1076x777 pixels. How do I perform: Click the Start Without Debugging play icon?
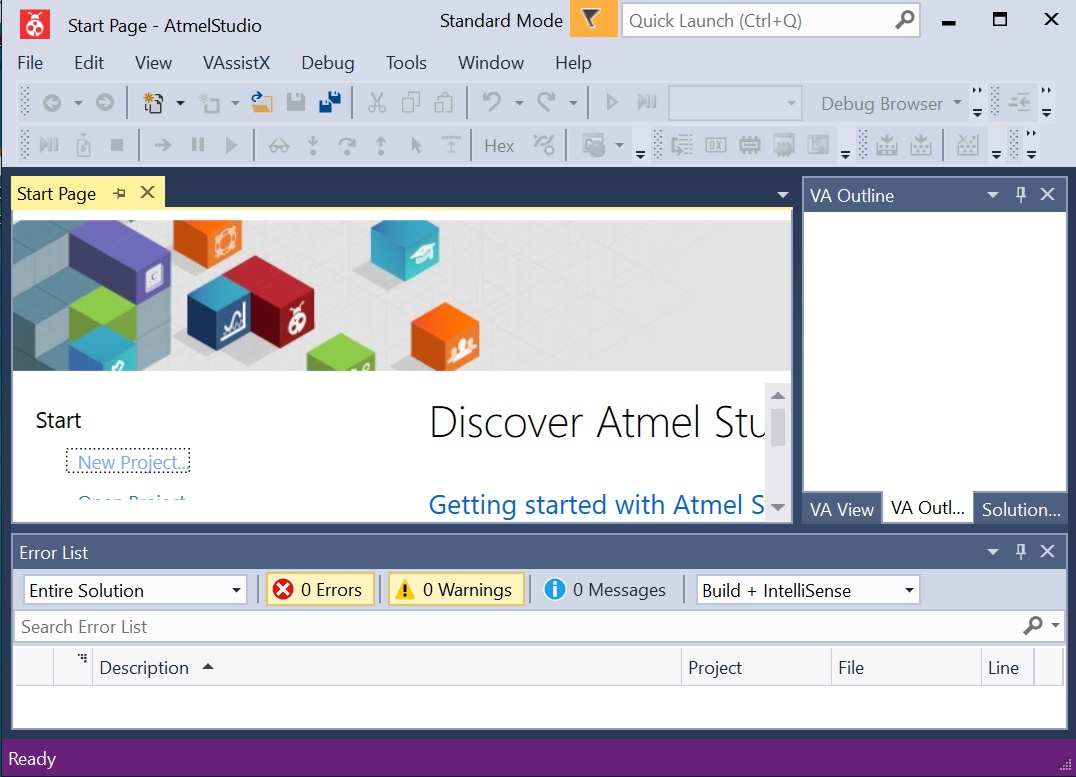[611, 103]
